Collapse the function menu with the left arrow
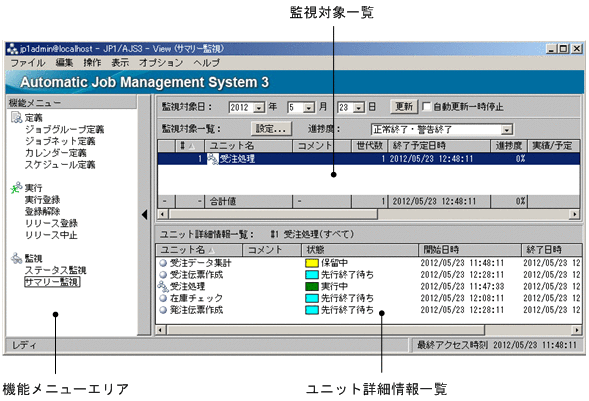The image size is (589, 401). pyautogui.click(x=145, y=215)
